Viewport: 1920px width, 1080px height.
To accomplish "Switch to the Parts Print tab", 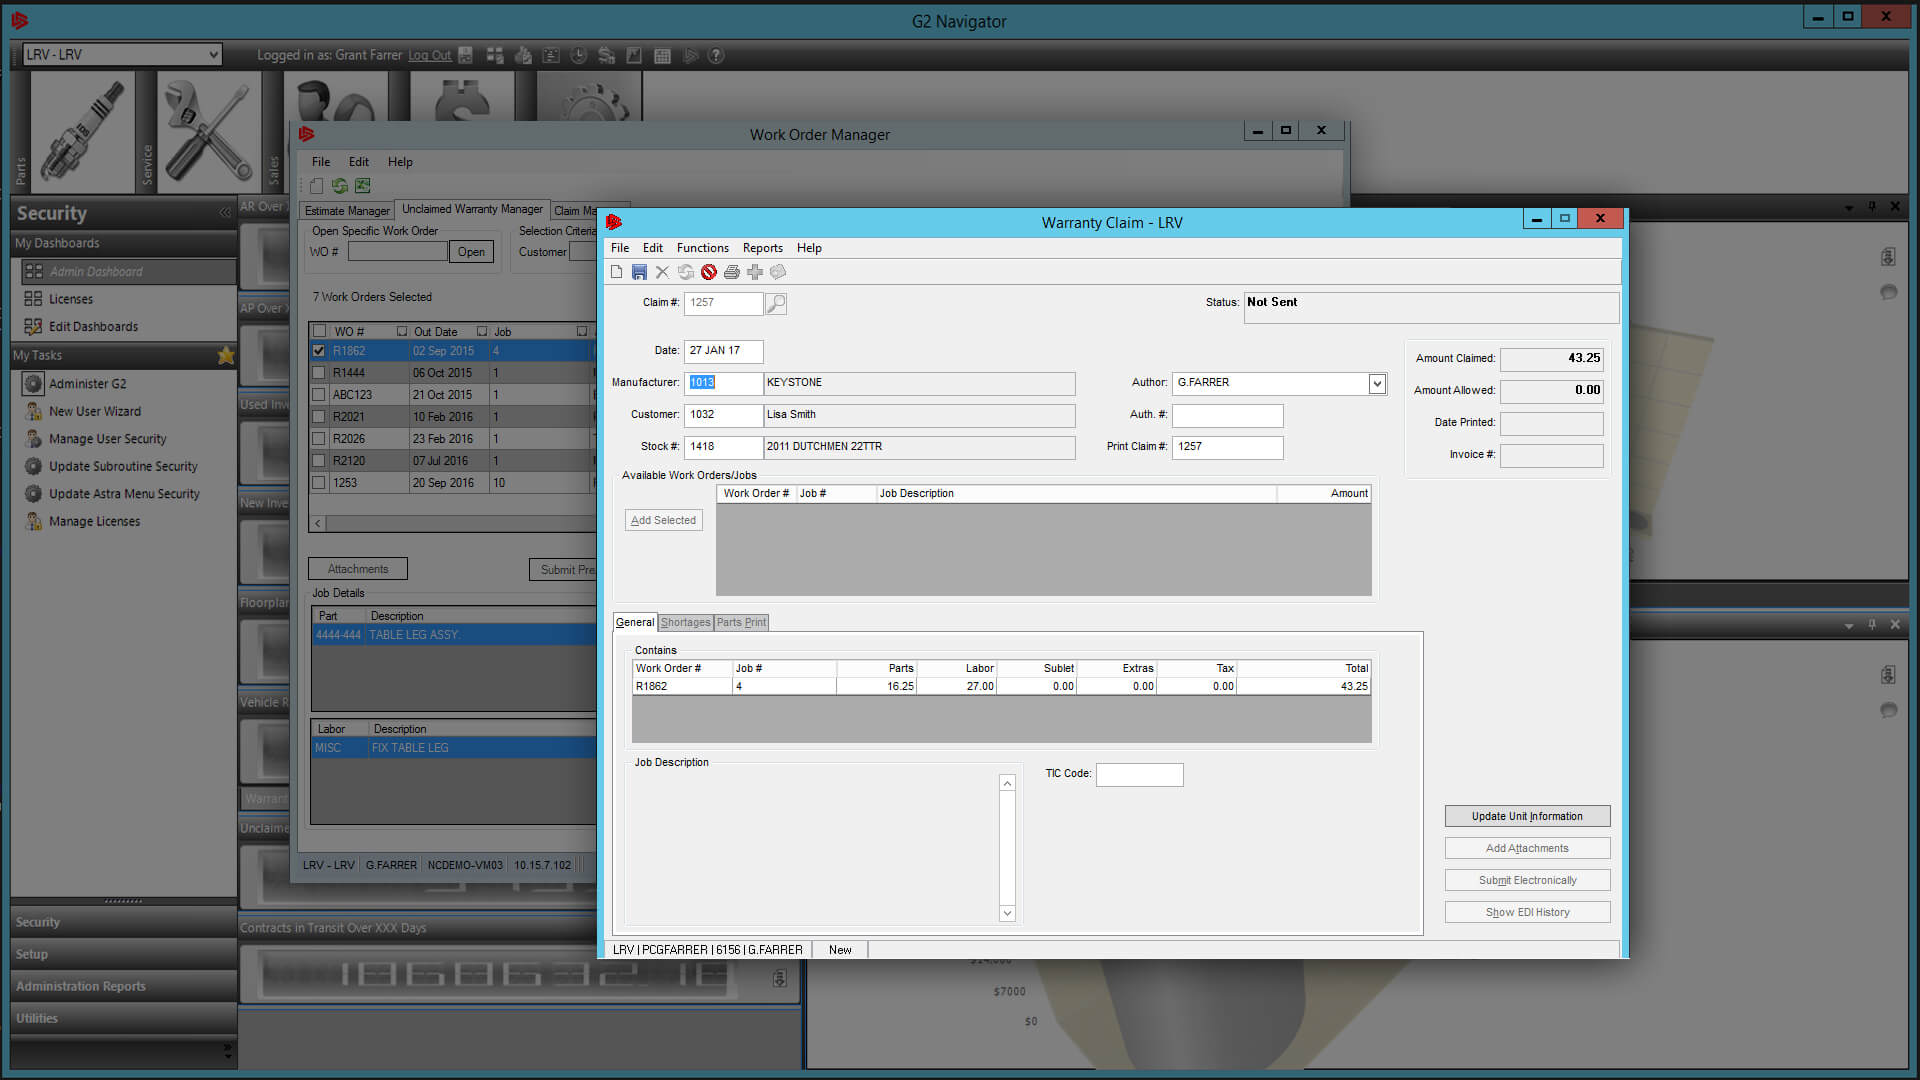I will point(741,622).
